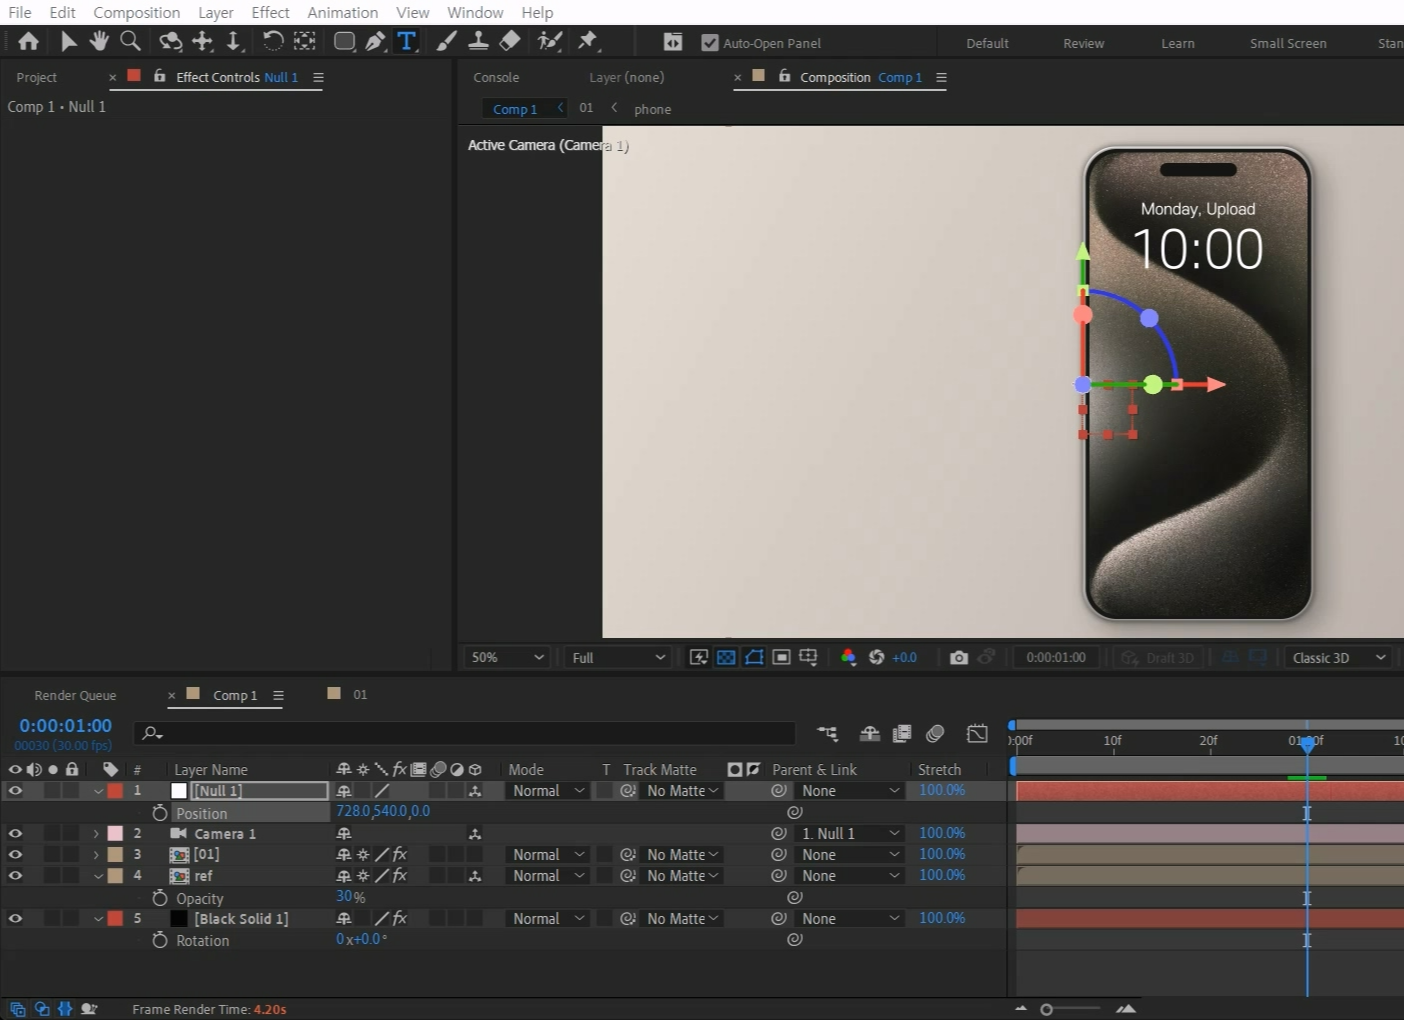Select the Hand tool
This screenshot has height=1020, width=1404.
[99, 41]
